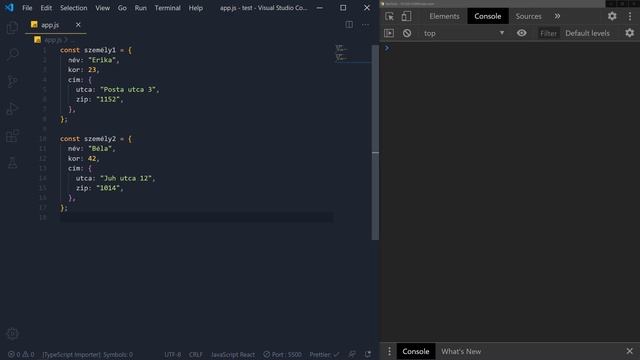Screen dimensions: 640x360
Task: Open the Help menu
Action: (196, 8)
